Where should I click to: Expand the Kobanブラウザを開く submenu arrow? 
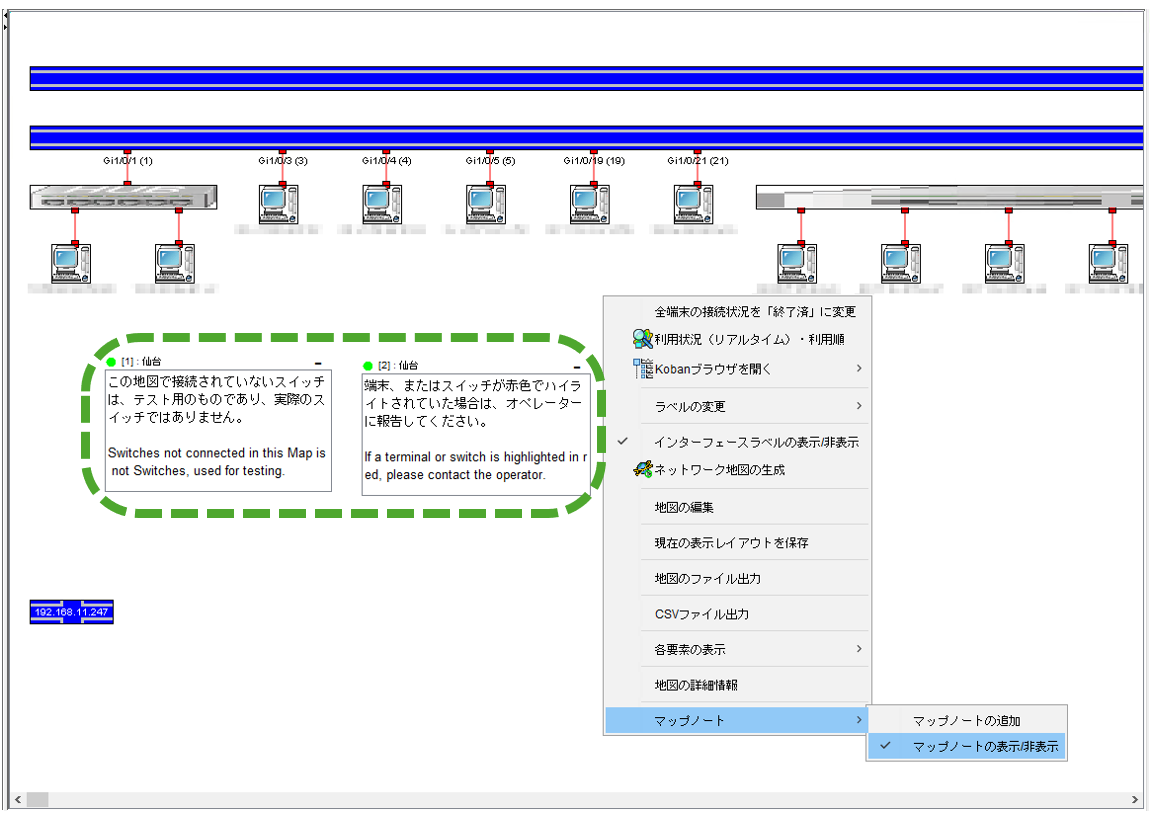[859, 368]
